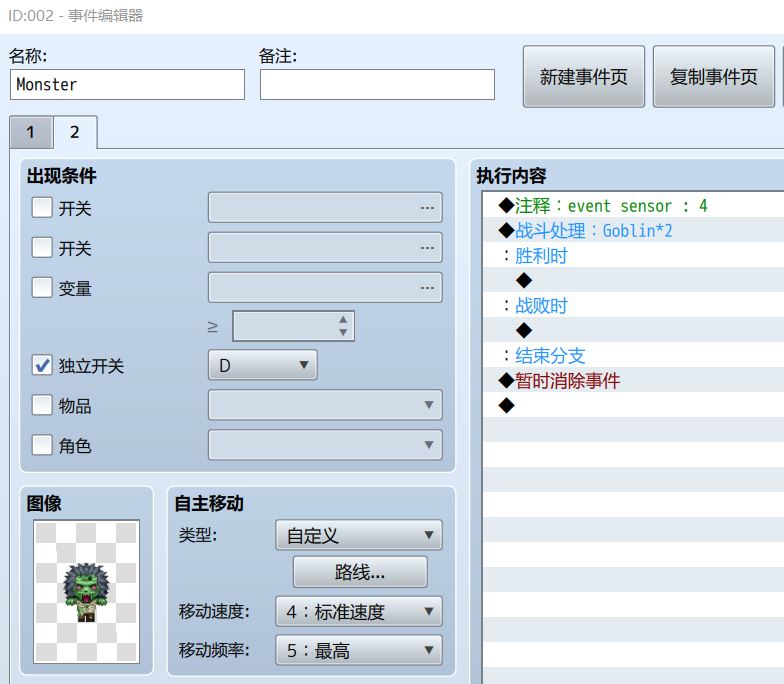Select the monster sprite image thumbnail
This screenshot has width=784, height=684.
pyautogui.click(x=86, y=592)
